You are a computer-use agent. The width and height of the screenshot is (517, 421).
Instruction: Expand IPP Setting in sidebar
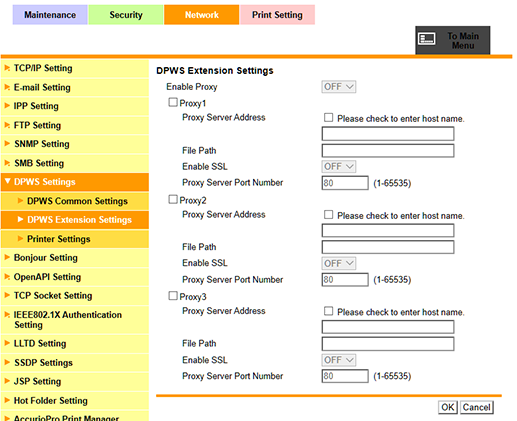(75, 106)
